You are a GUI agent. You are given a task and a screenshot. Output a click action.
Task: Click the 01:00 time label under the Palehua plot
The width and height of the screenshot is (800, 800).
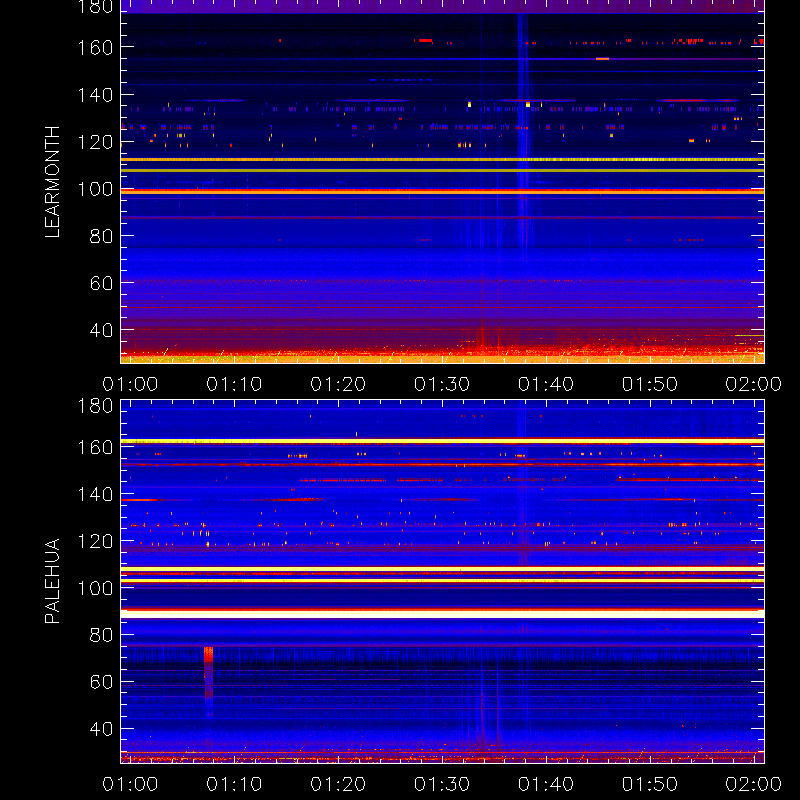tap(130, 784)
